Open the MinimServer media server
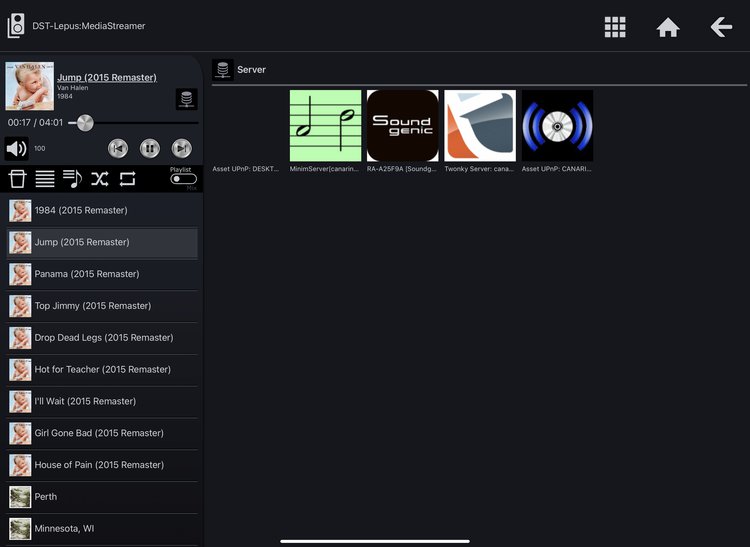 325,126
